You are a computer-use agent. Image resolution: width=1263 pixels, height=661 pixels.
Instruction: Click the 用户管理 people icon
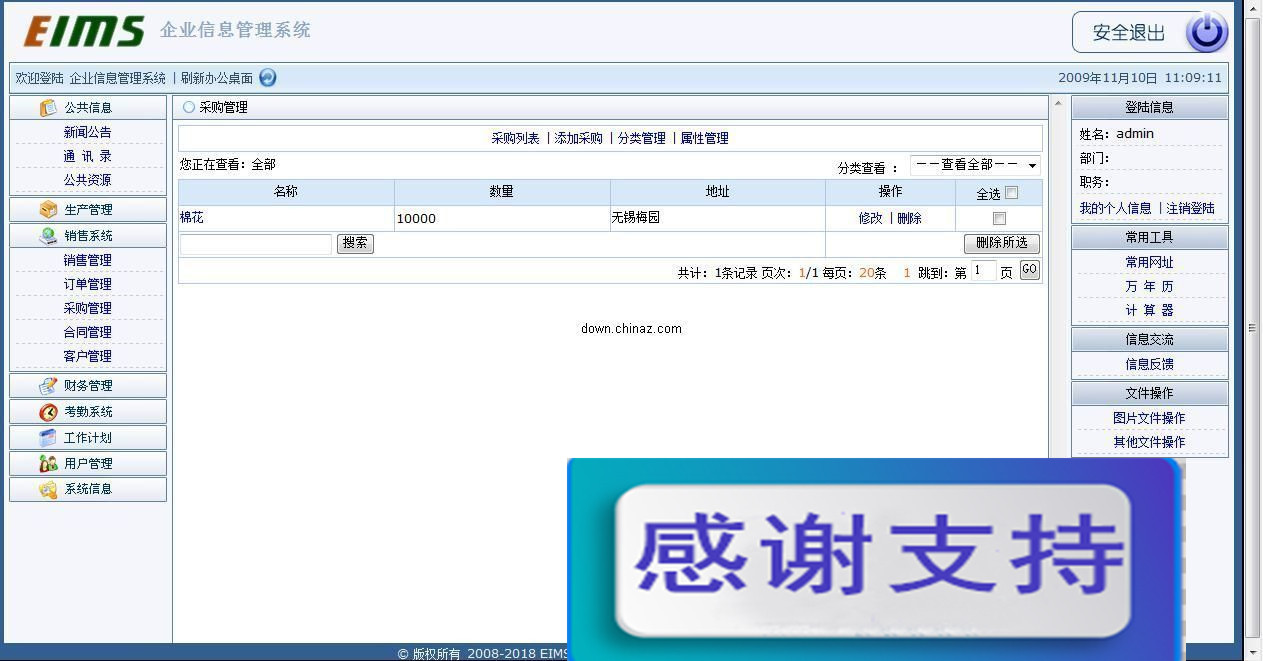point(48,463)
